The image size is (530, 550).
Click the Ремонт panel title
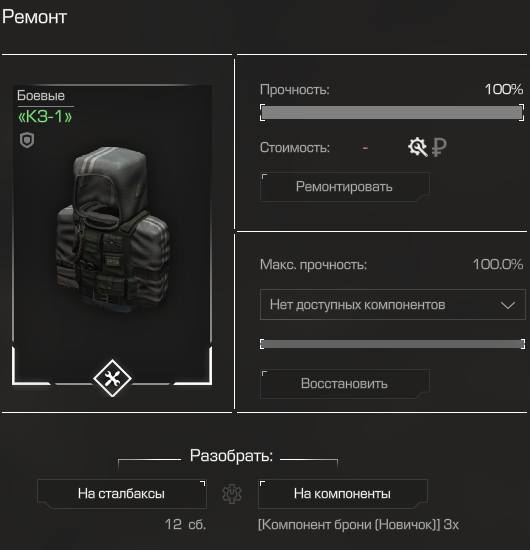pos(34,17)
